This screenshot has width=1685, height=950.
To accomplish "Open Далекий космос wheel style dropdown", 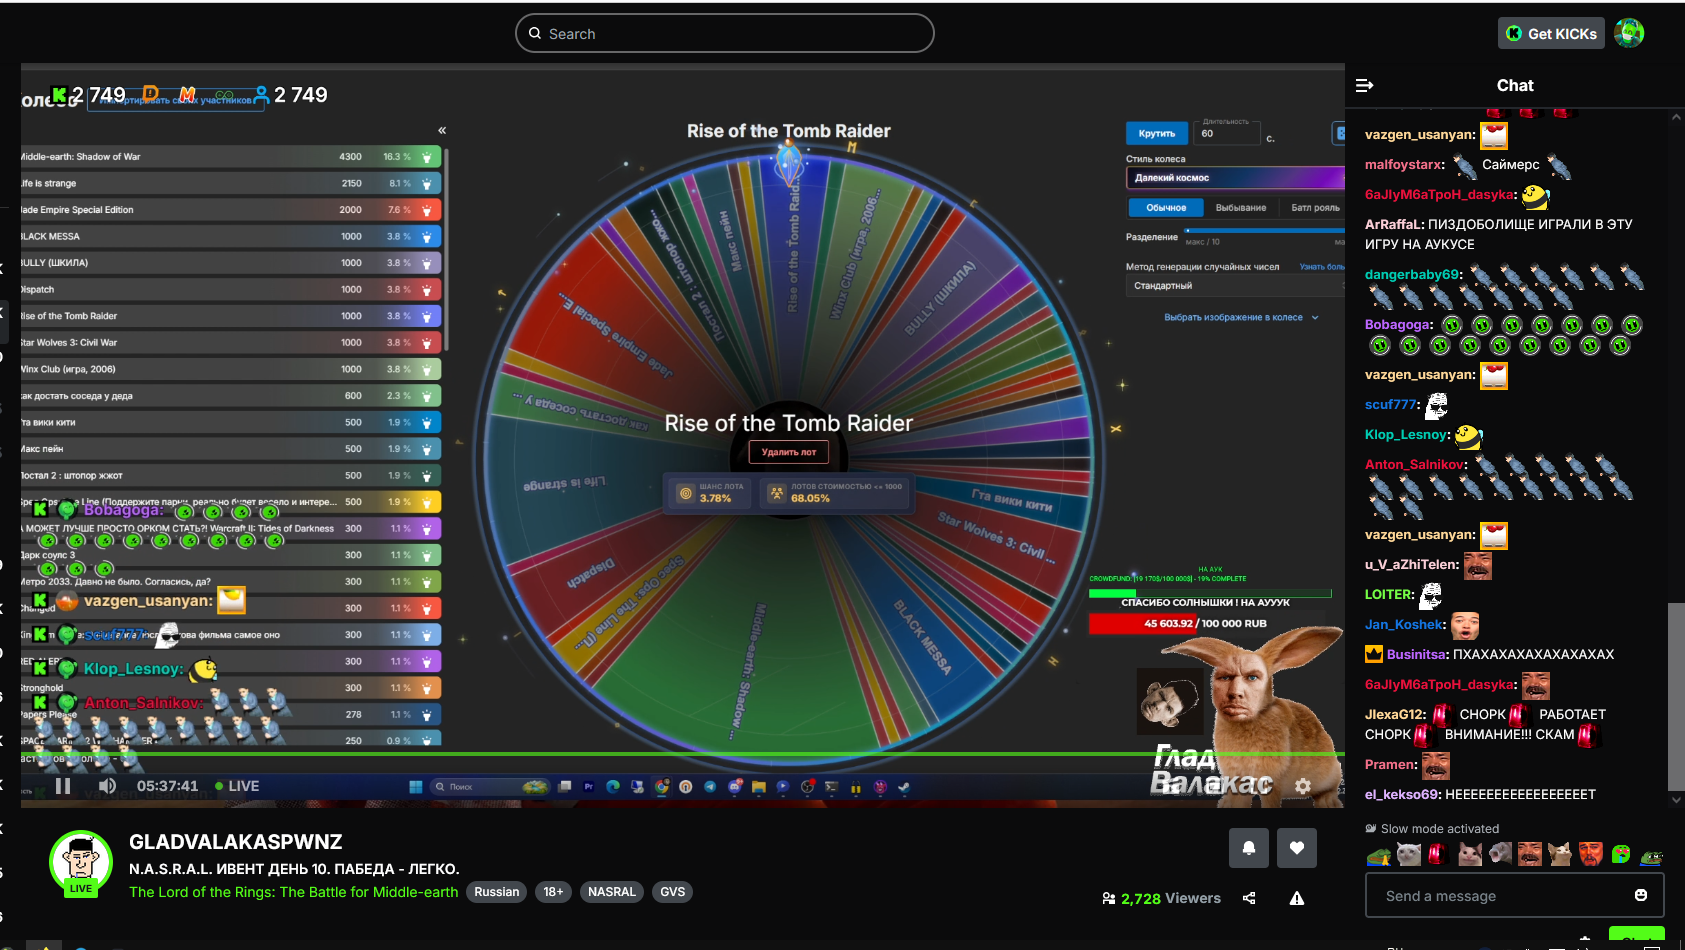I will pyautogui.click(x=1235, y=178).
